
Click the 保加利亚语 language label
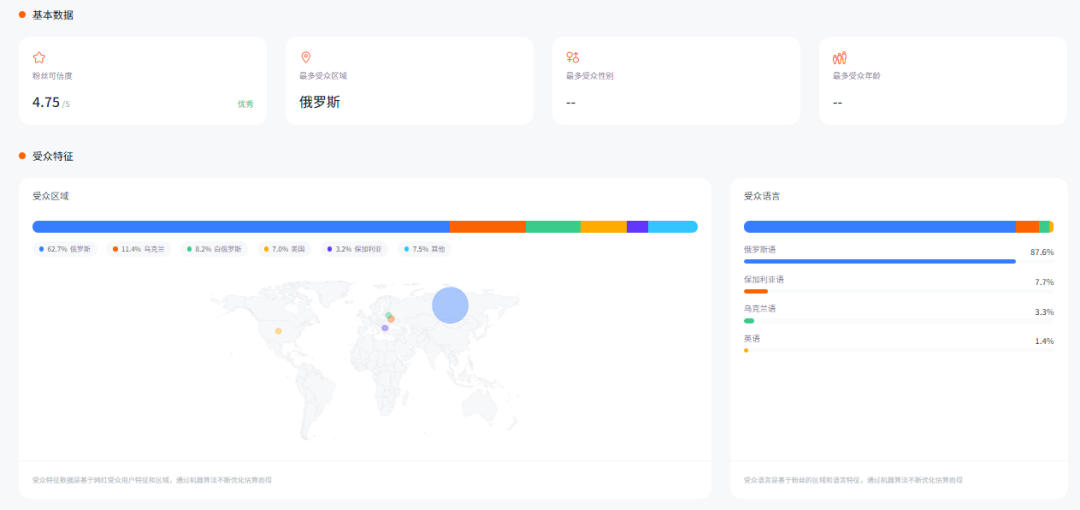tap(764, 279)
